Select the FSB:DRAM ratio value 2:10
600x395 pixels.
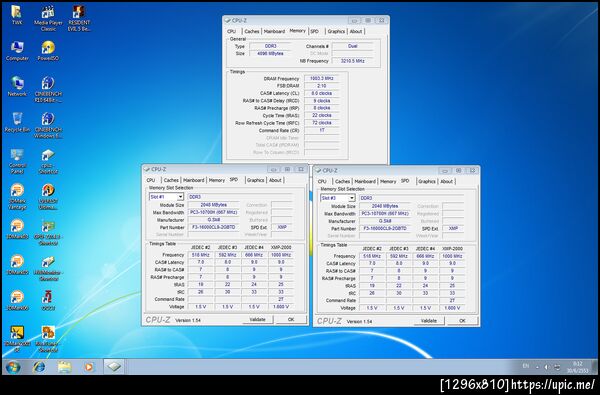click(322, 86)
